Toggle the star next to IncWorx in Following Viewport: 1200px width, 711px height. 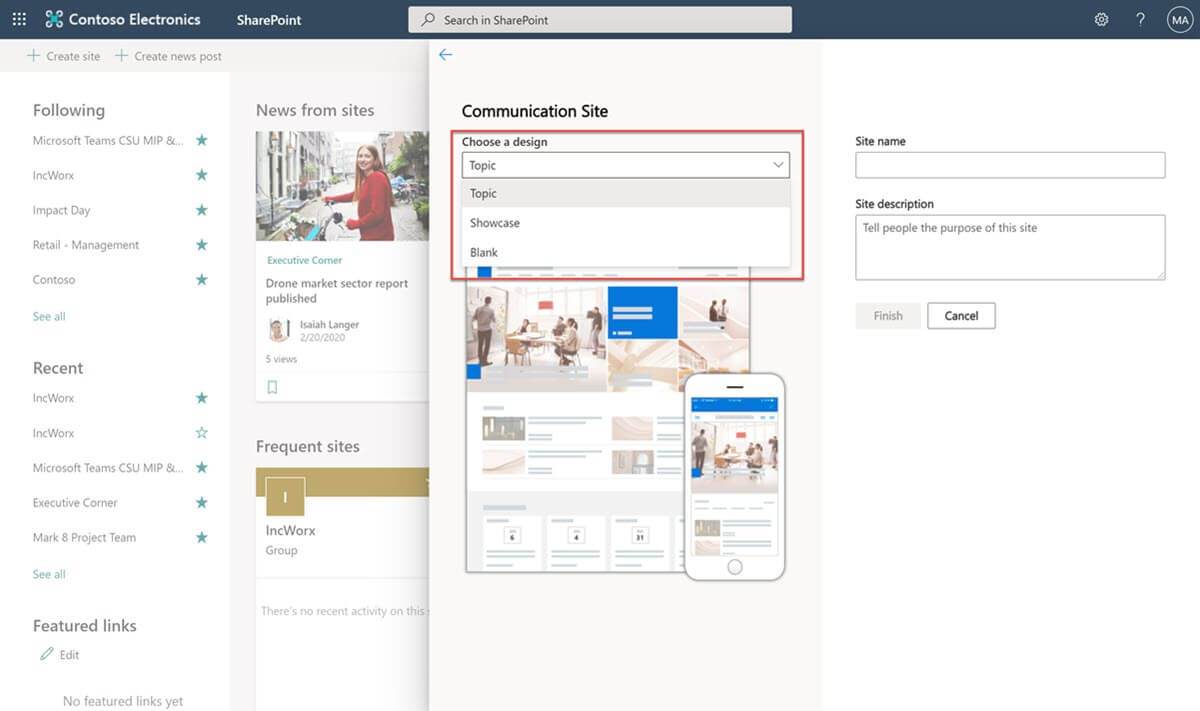tap(202, 175)
